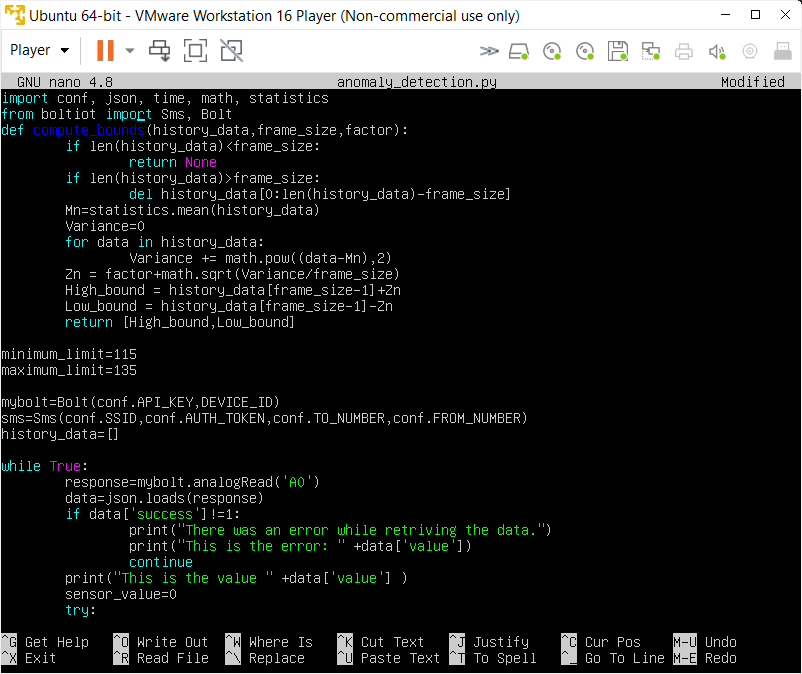Pause the virtual machine
The width and height of the screenshot is (802, 674).
(x=105, y=50)
